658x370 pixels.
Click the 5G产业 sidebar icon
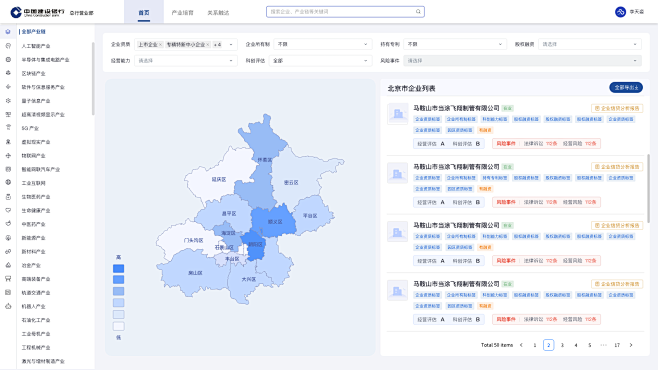coord(8,128)
